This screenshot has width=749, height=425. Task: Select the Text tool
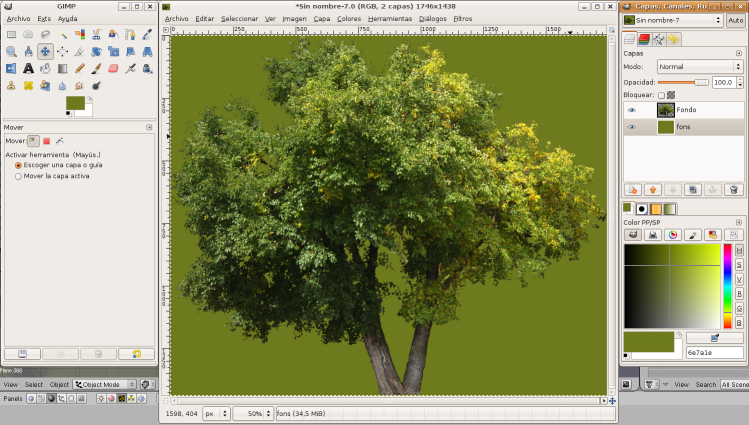click(x=29, y=69)
